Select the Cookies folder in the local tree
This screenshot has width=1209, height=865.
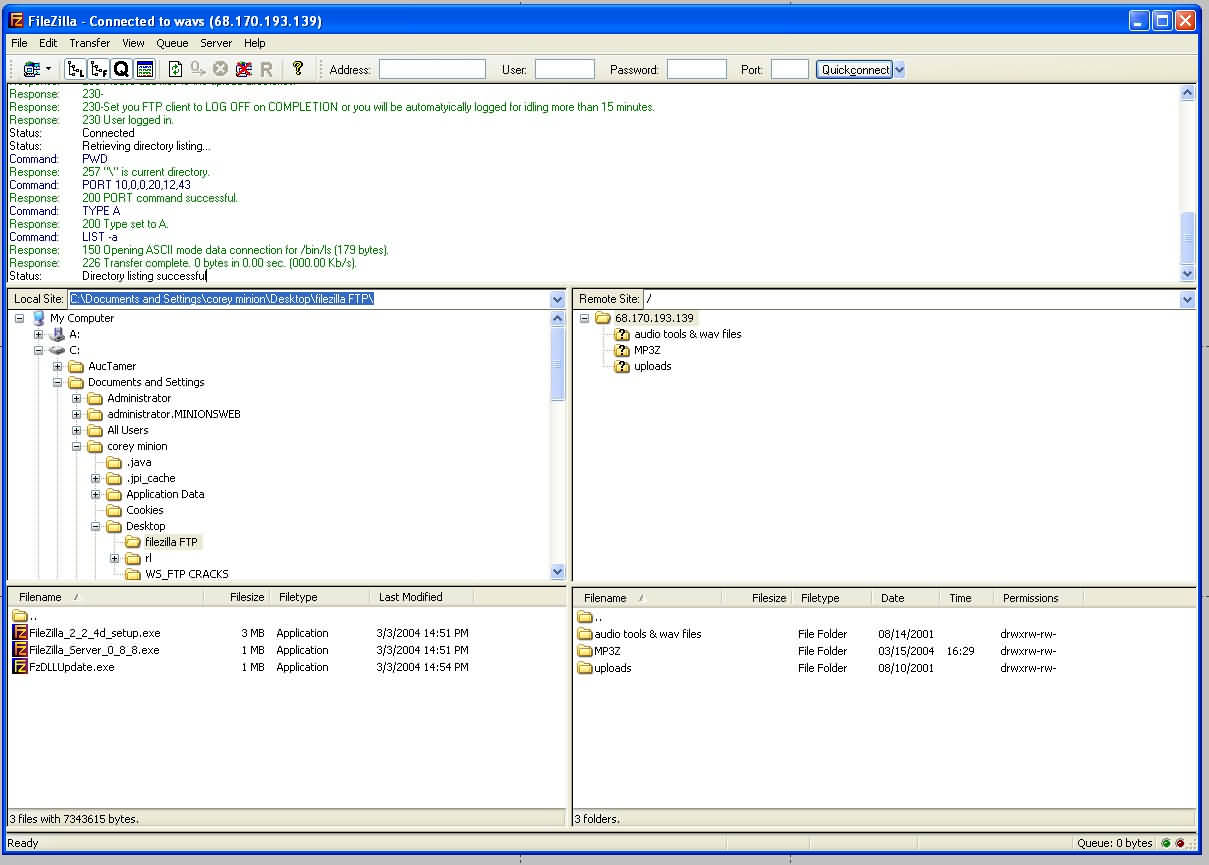145,510
